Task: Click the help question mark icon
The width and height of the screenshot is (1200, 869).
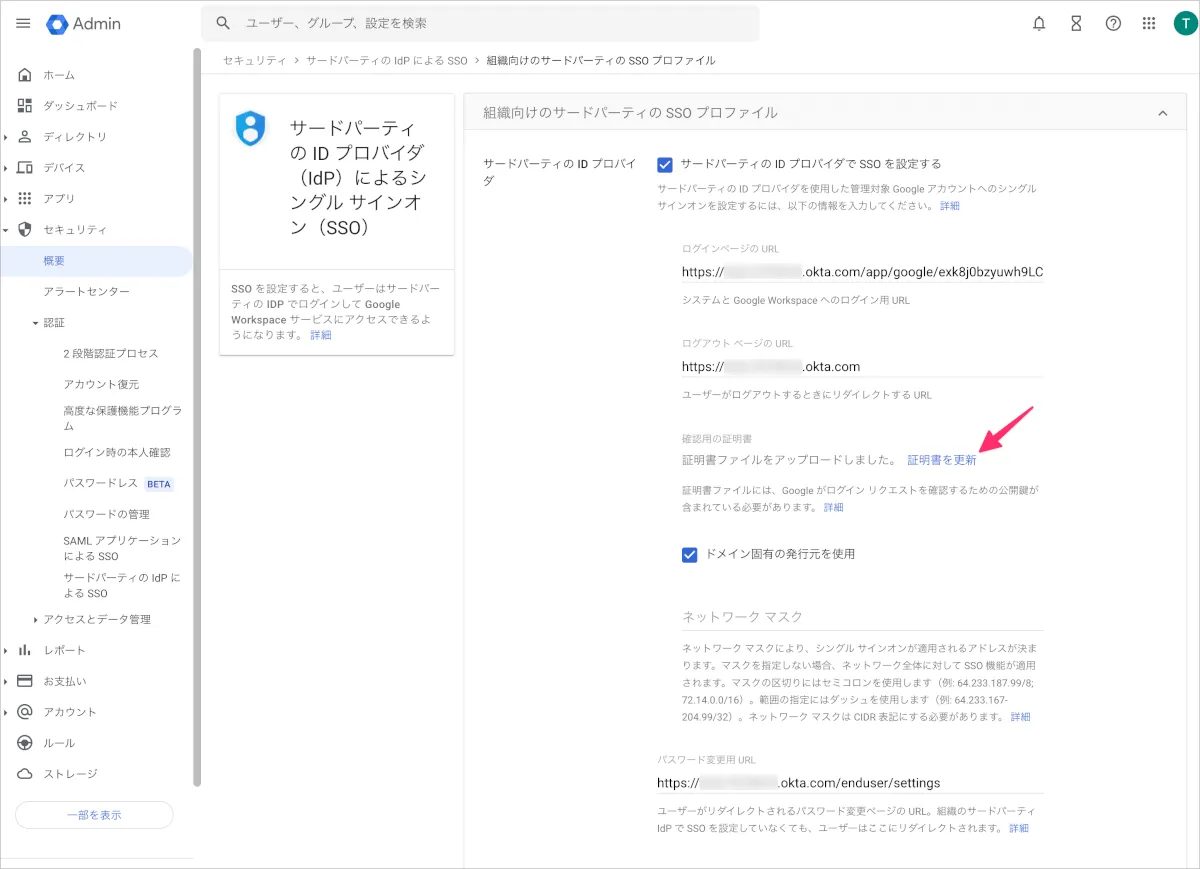Action: click(x=1113, y=23)
